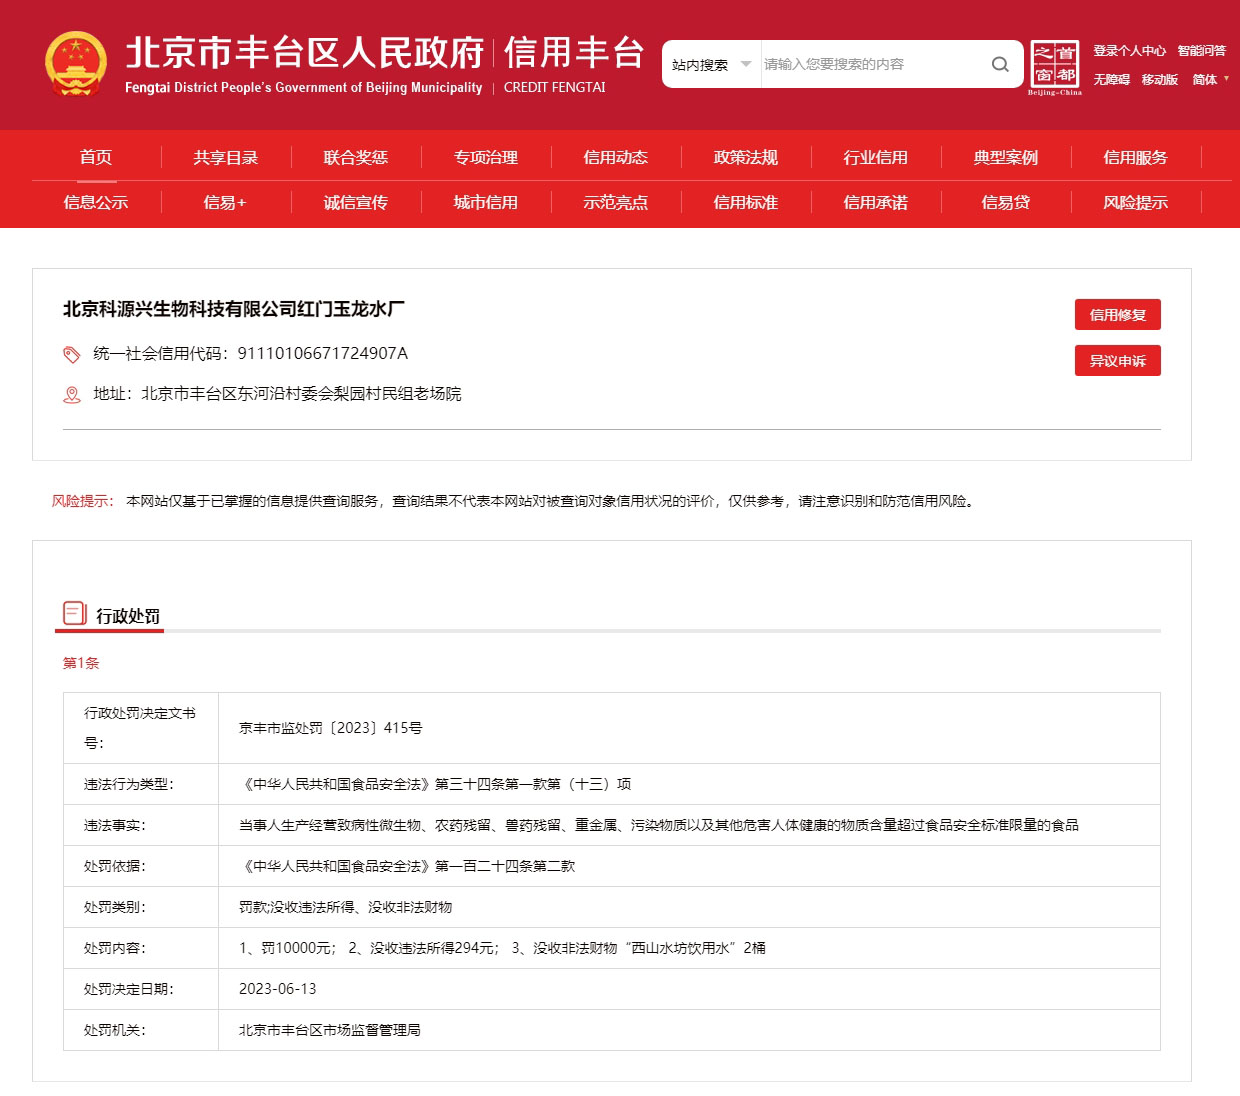The width and height of the screenshot is (1240, 1096).
Task: Open 行业信用 menu item
Action: point(876,157)
